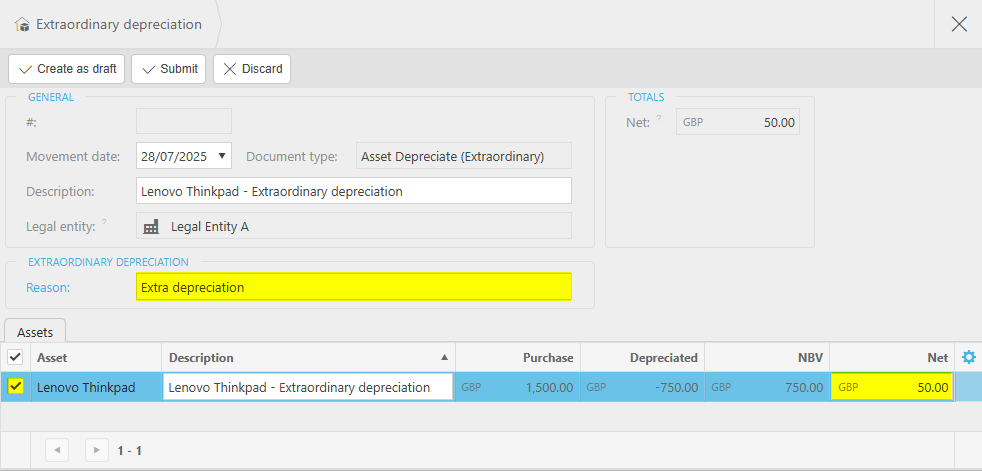Click the Extraordinary depreciation asset icon in breadcrumb
This screenshot has width=982, height=471.
coord(22,24)
